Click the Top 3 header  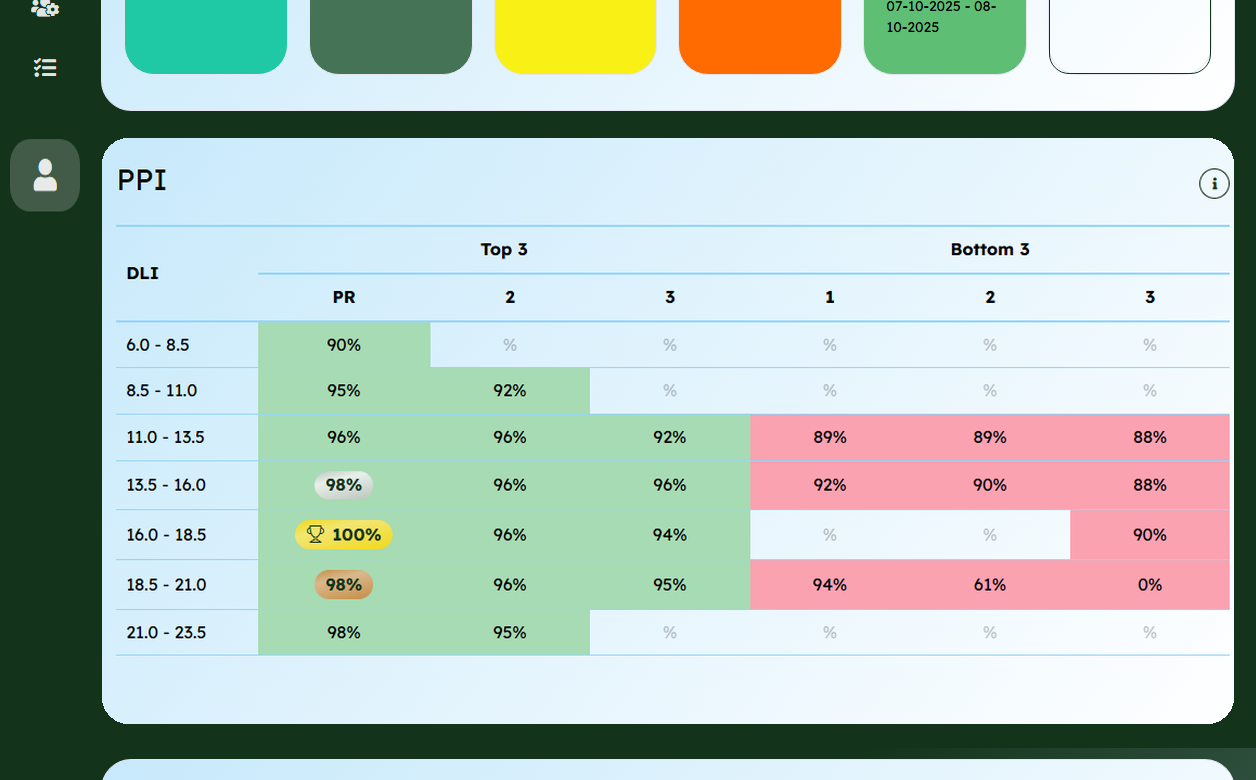504,249
